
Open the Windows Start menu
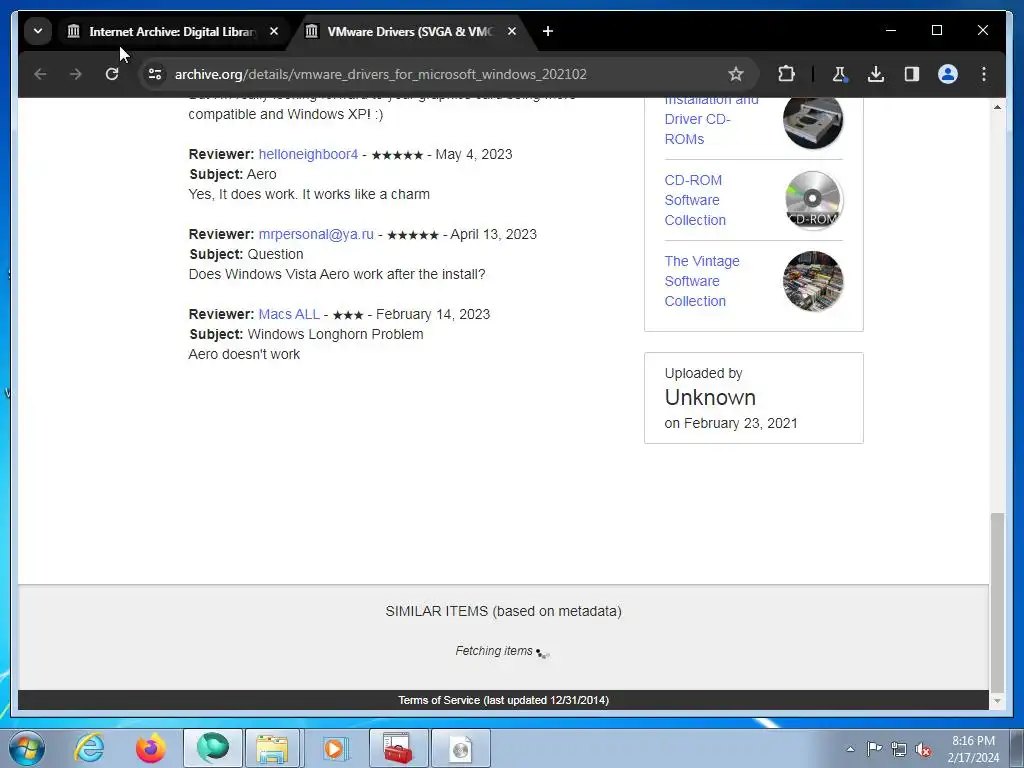27,748
